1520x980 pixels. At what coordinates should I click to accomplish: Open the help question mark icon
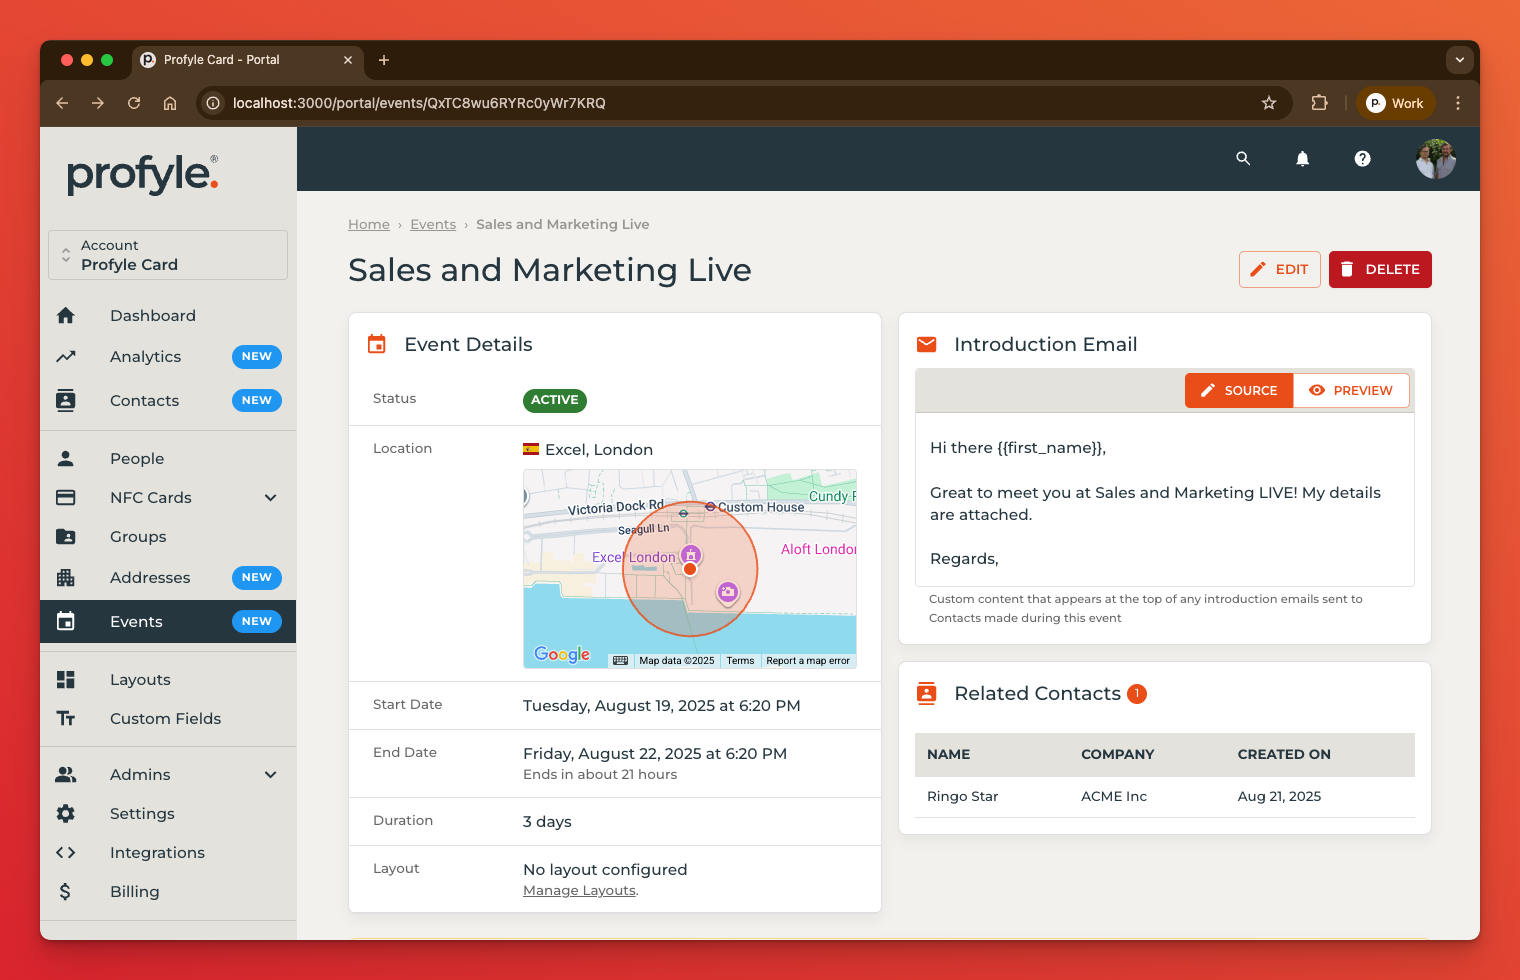(x=1362, y=158)
